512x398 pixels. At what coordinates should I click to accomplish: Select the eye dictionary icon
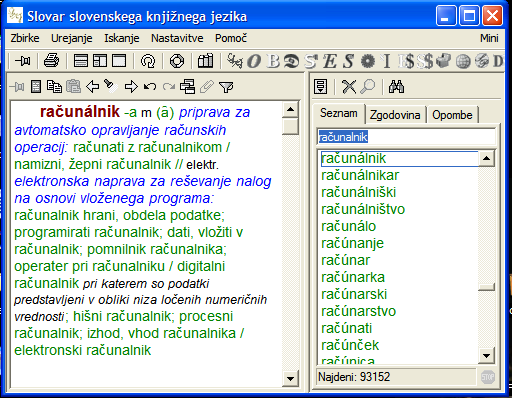click(291, 61)
